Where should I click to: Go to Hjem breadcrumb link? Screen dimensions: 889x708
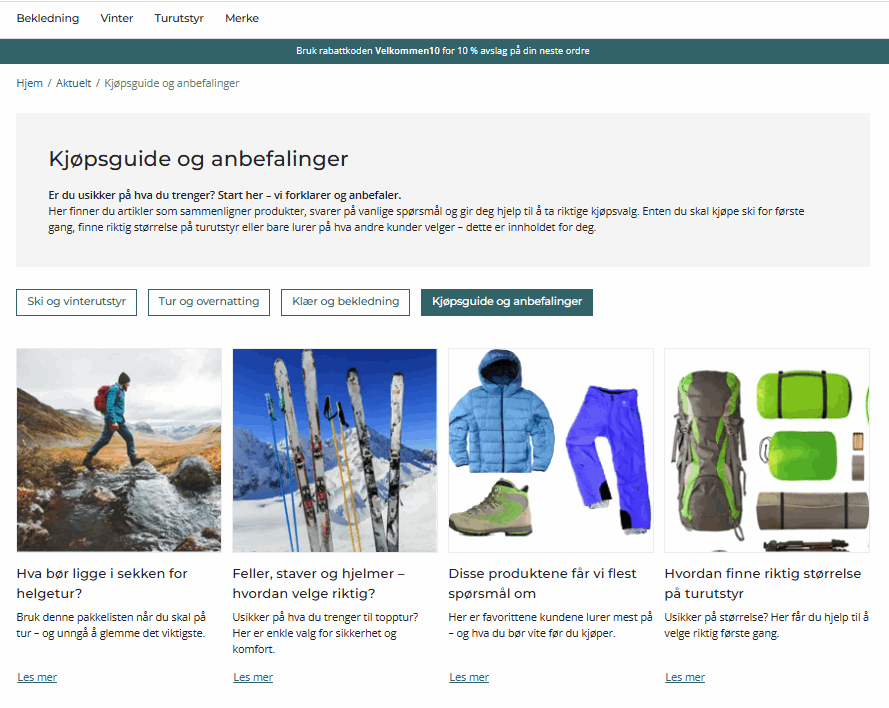(29, 83)
